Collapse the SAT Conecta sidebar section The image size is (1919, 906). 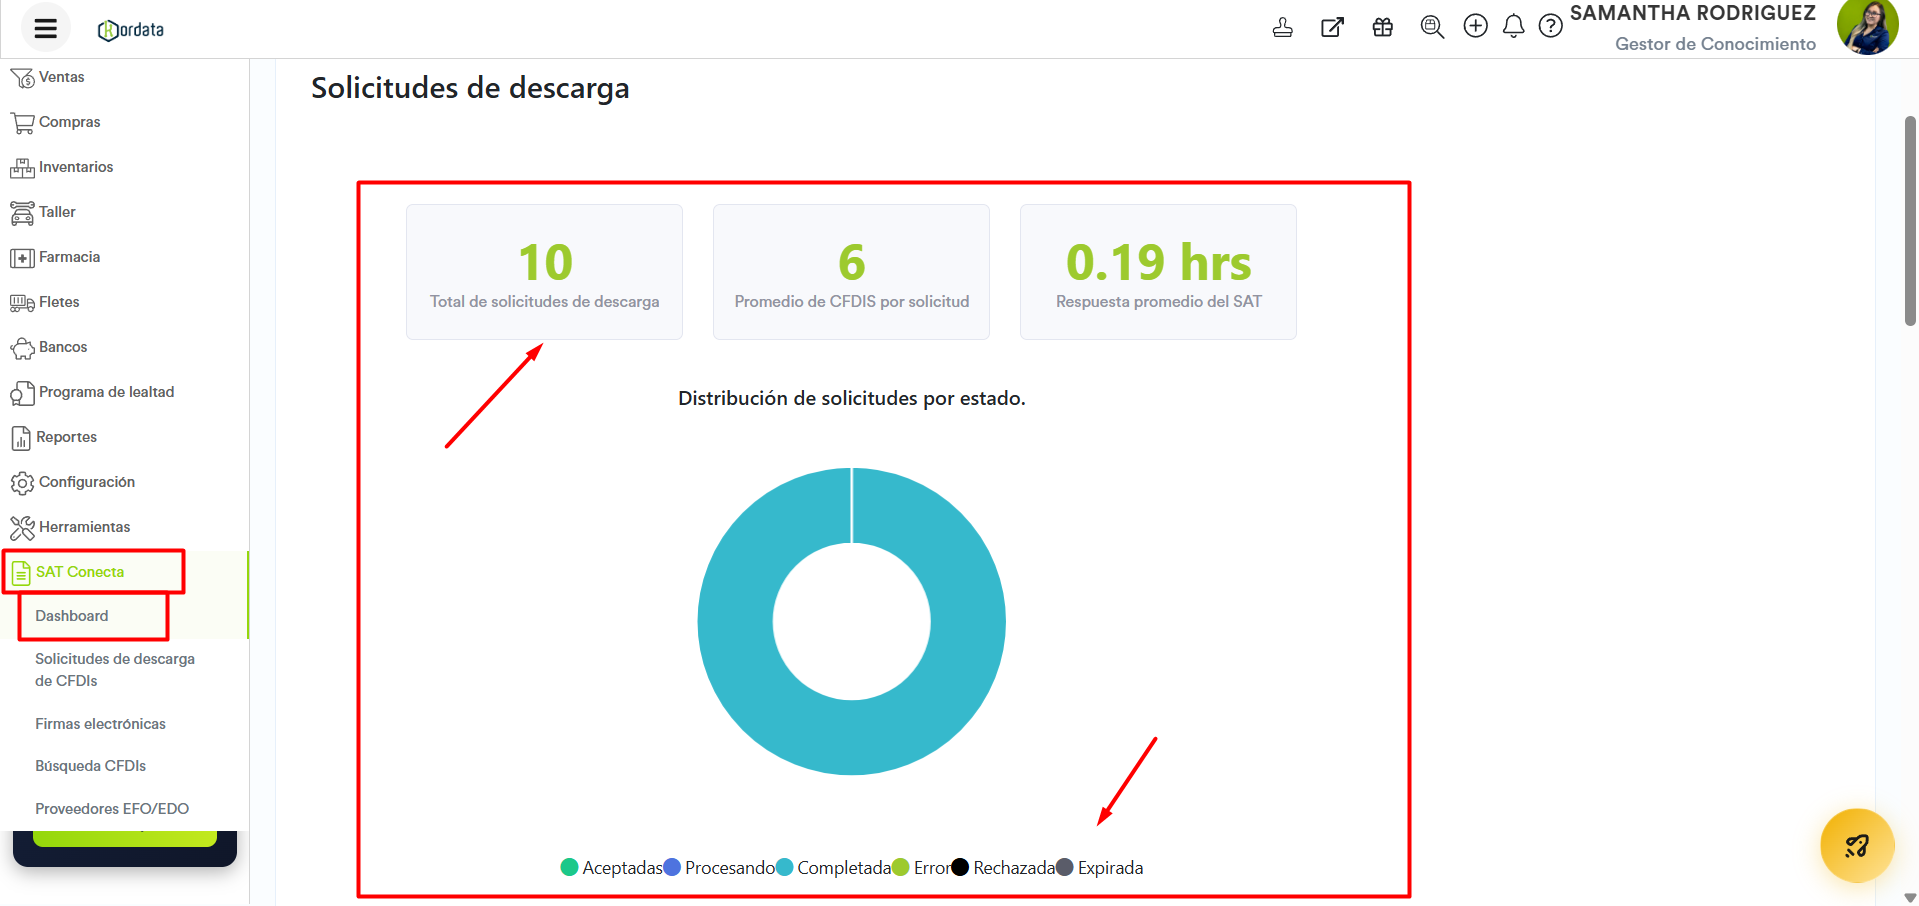(x=80, y=572)
